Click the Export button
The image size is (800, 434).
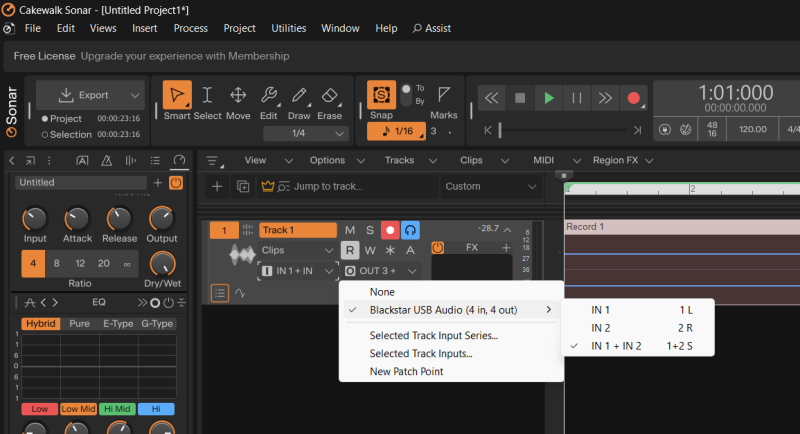(x=85, y=95)
